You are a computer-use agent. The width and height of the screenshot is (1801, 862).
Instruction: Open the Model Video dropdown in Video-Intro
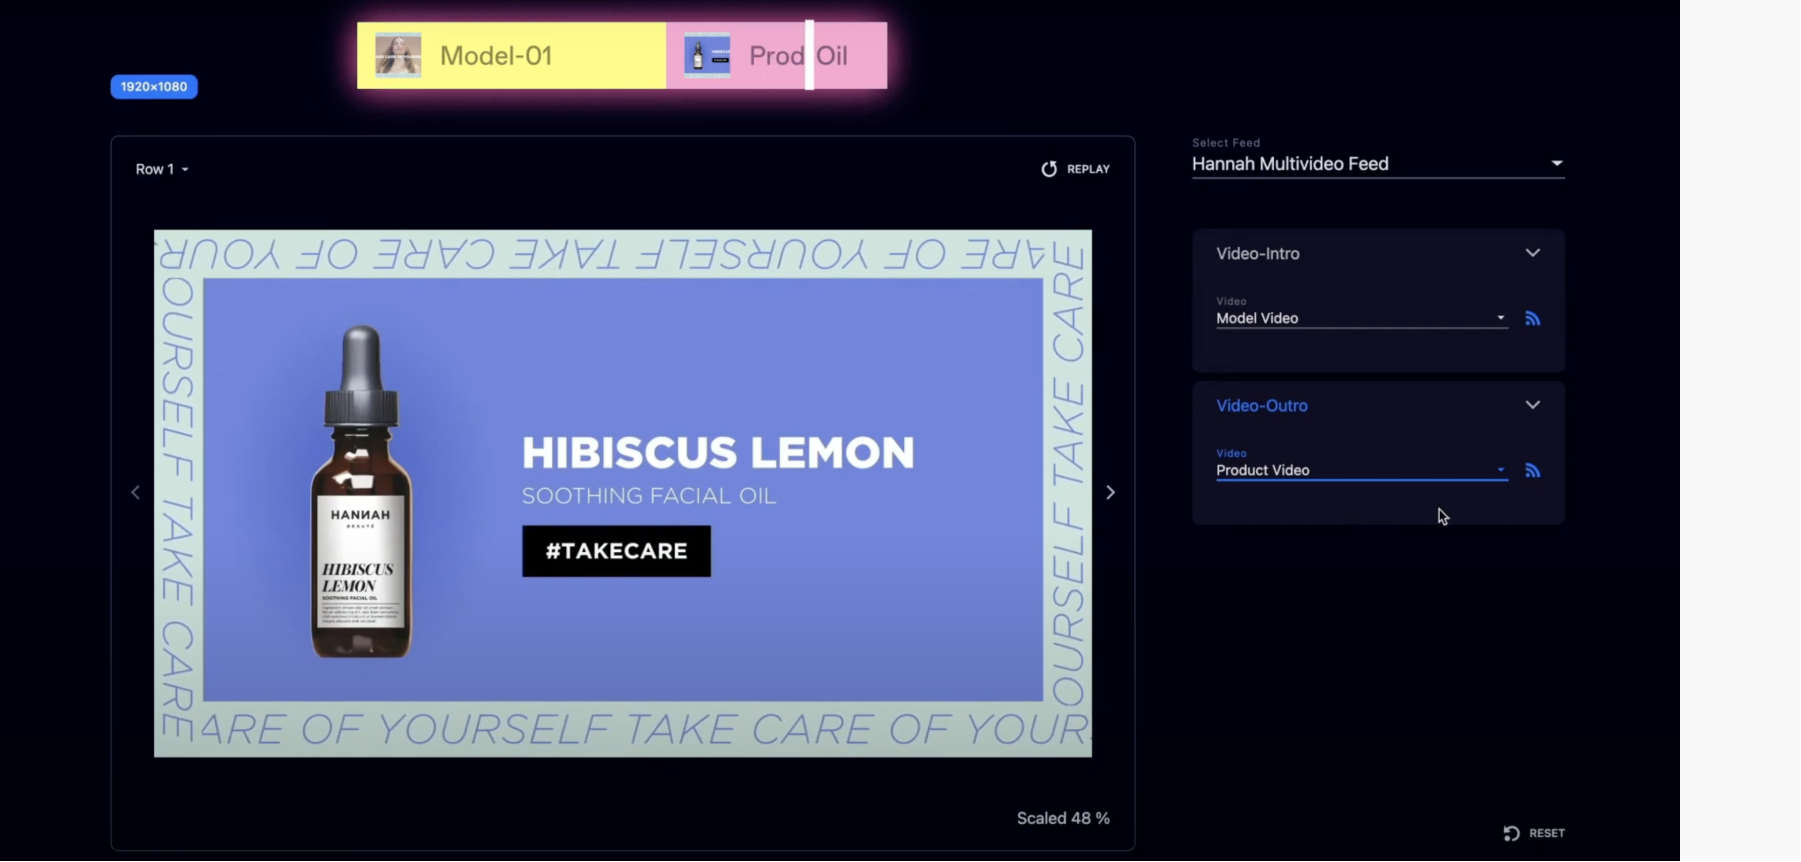(1361, 318)
